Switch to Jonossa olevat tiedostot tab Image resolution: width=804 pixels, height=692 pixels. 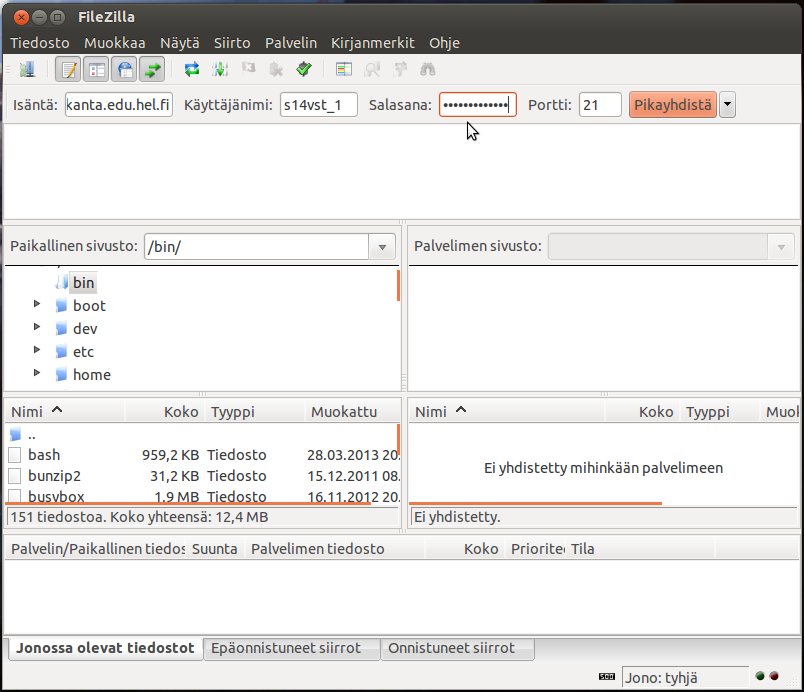(105, 648)
